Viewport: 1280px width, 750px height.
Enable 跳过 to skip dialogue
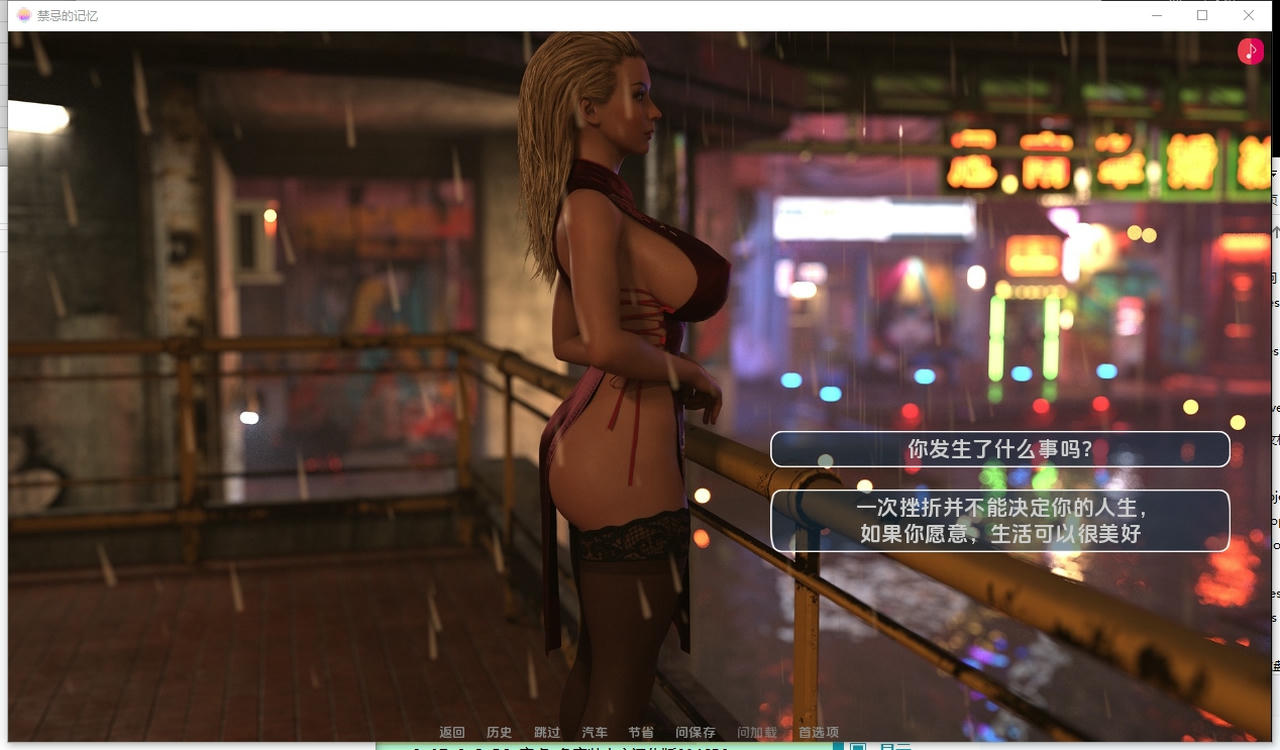click(x=547, y=732)
